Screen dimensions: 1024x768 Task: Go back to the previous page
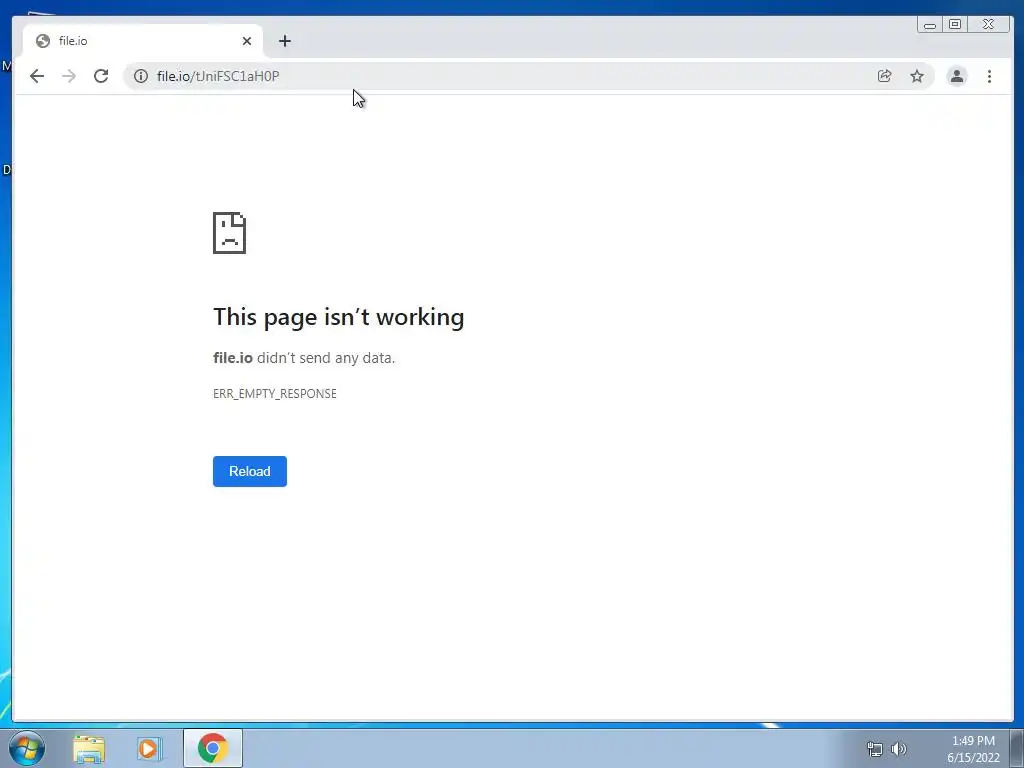click(x=37, y=76)
